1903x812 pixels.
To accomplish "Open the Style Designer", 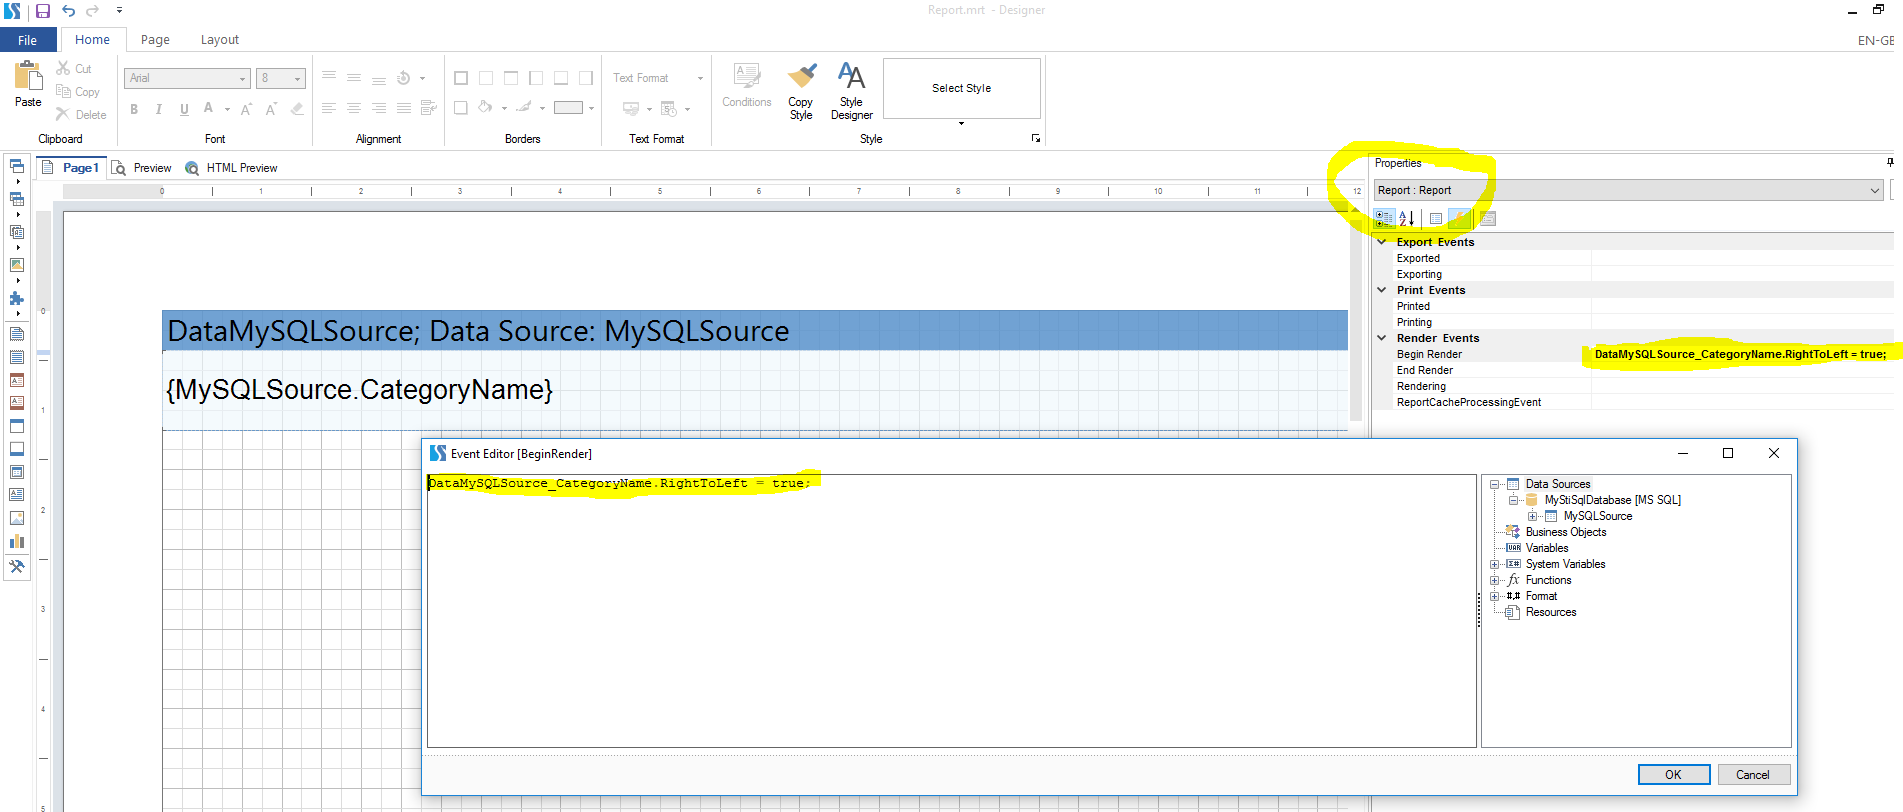I will (851, 77).
